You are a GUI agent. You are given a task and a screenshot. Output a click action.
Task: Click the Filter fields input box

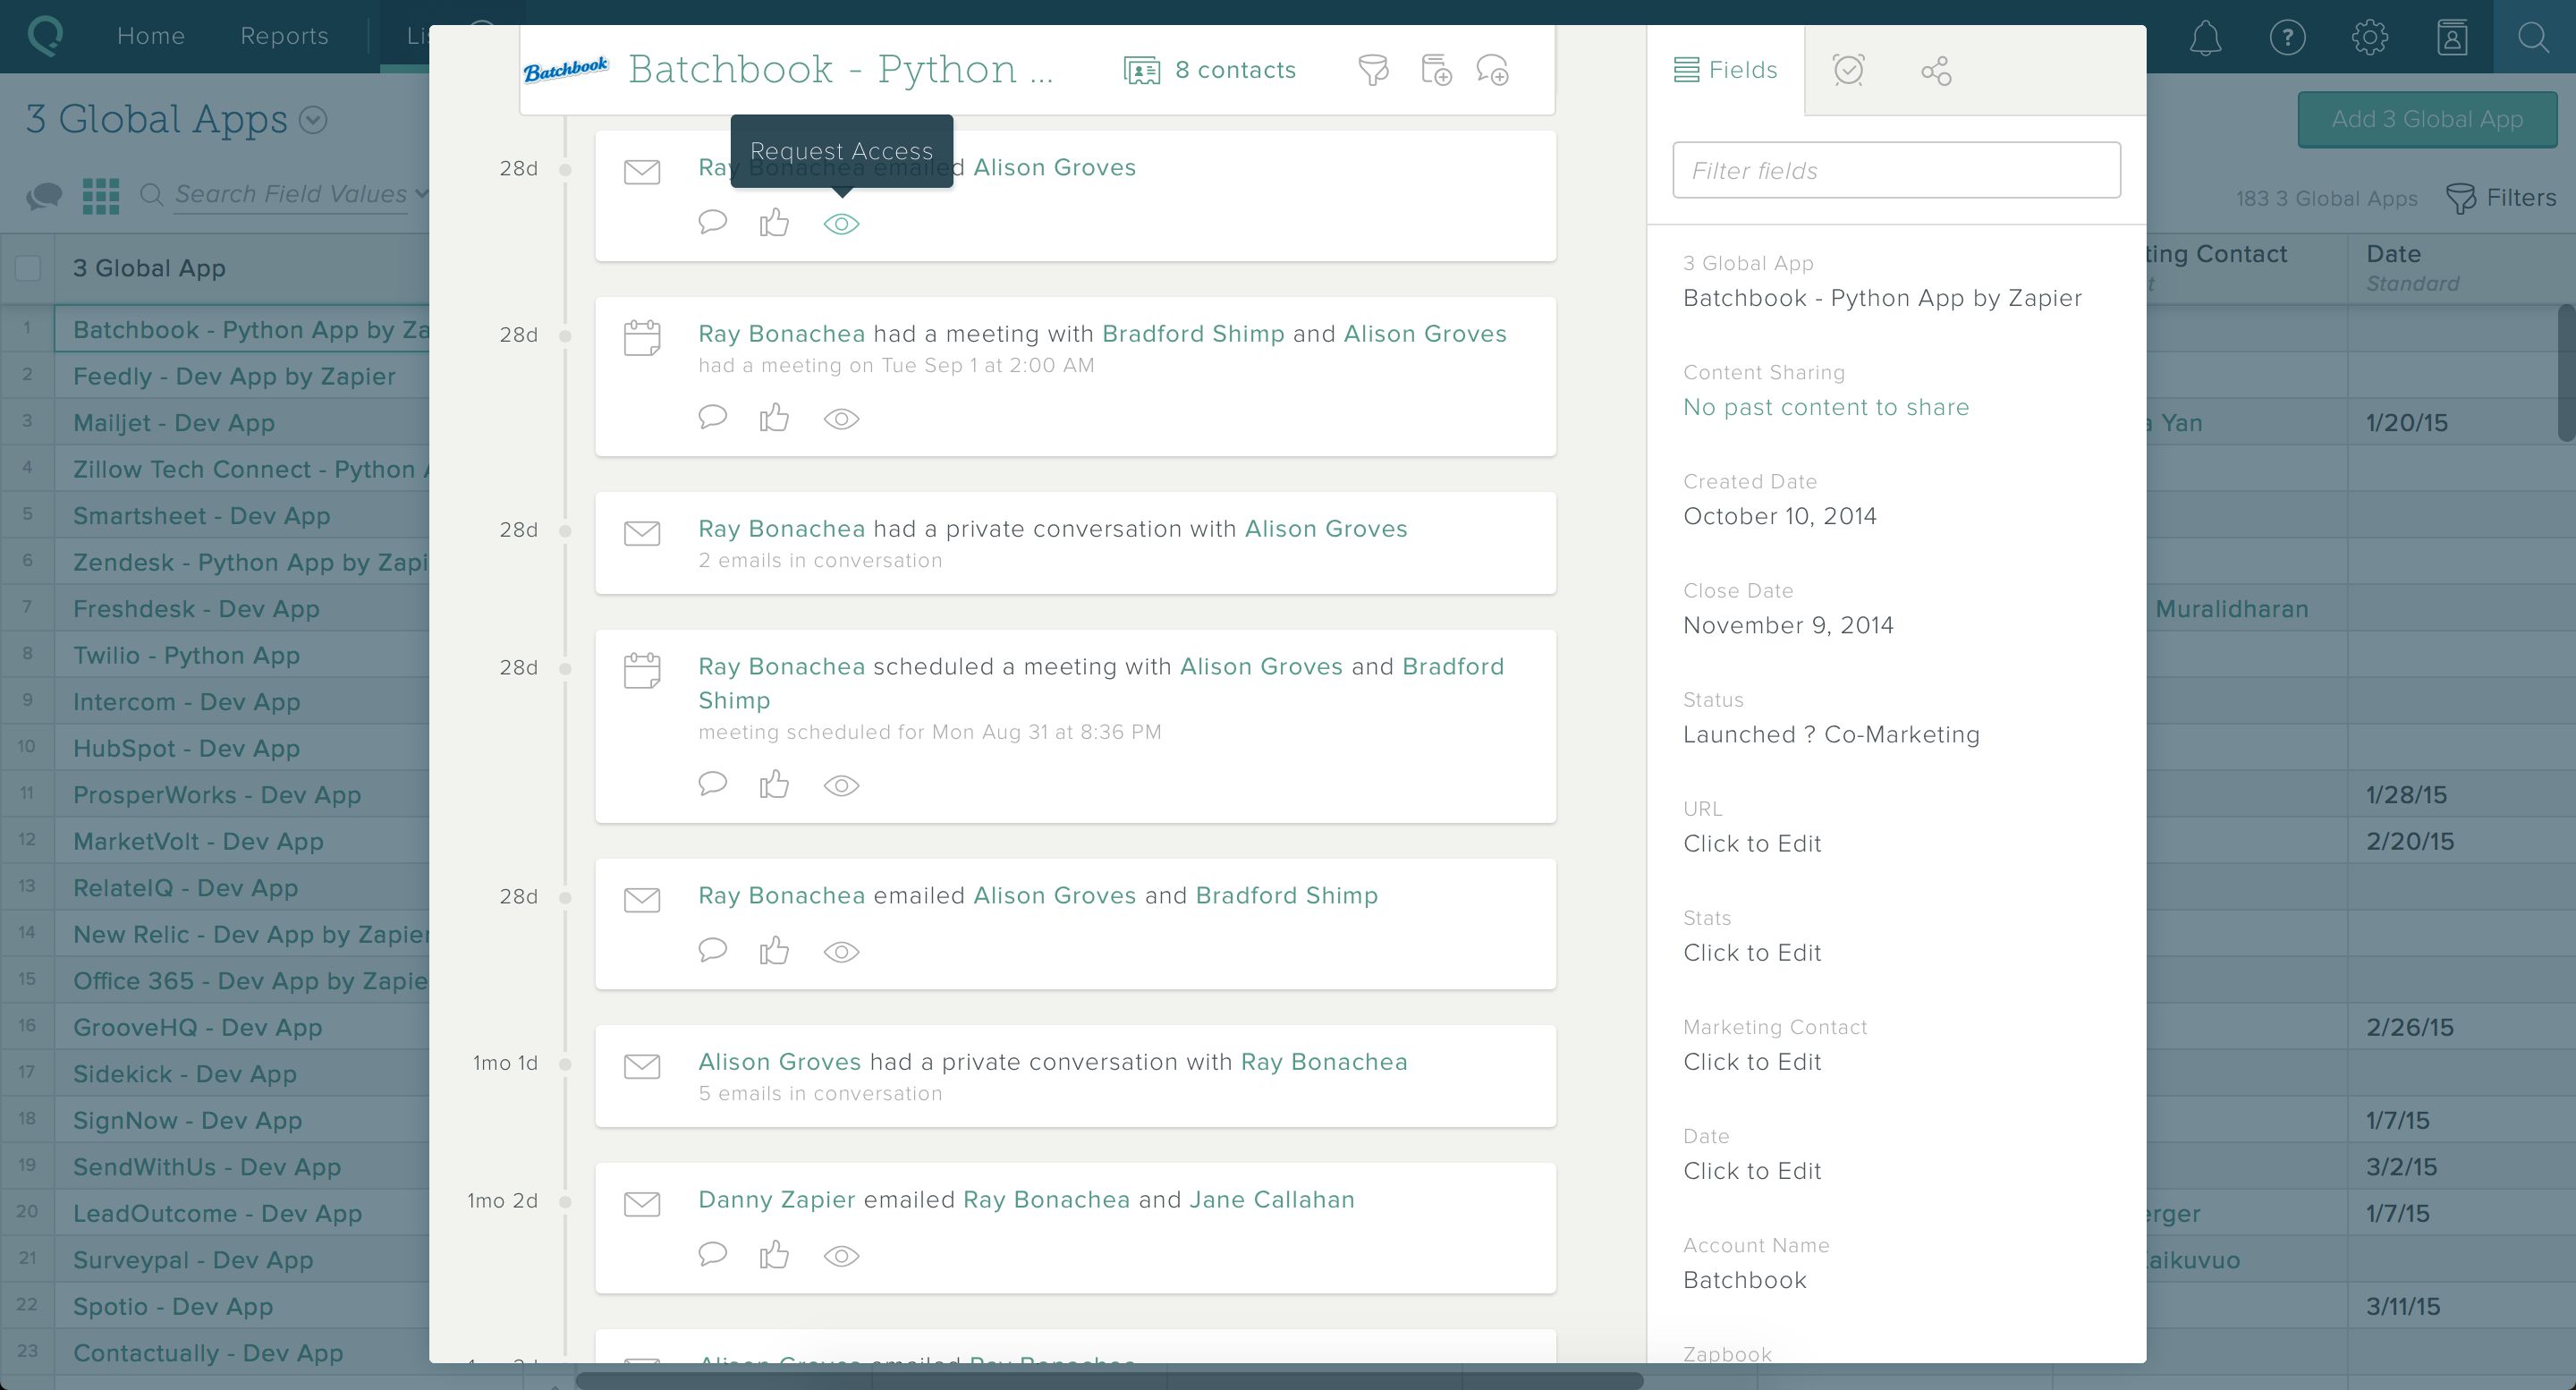click(x=1896, y=170)
